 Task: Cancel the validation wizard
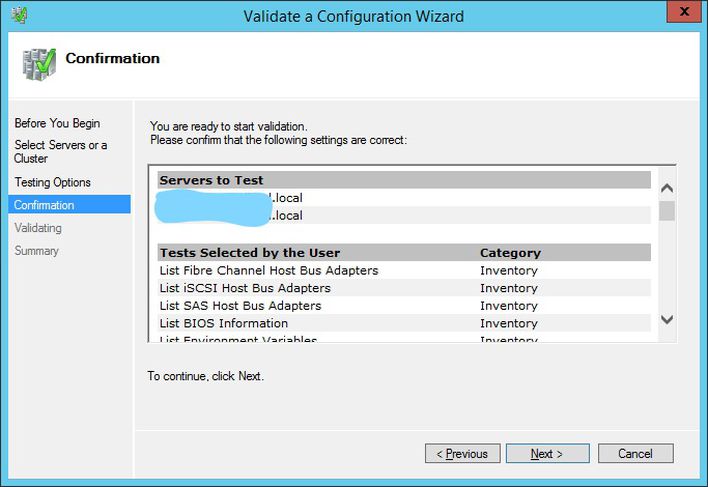pos(635,453)
